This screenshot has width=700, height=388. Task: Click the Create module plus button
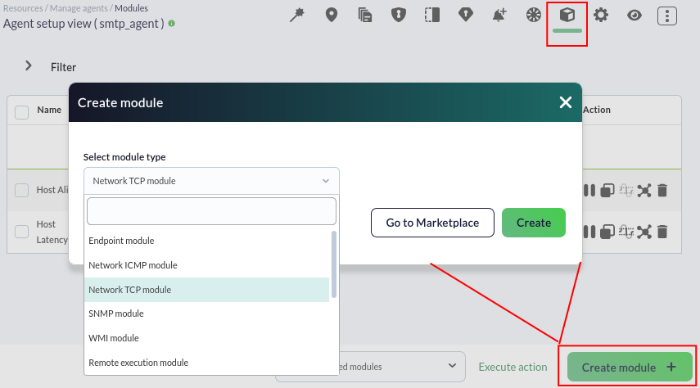[x=629, y=367]
